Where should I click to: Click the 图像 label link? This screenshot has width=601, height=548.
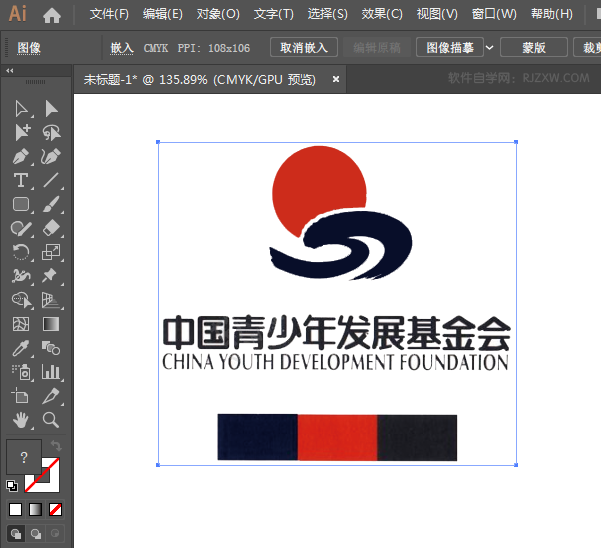tap(29, 48)
